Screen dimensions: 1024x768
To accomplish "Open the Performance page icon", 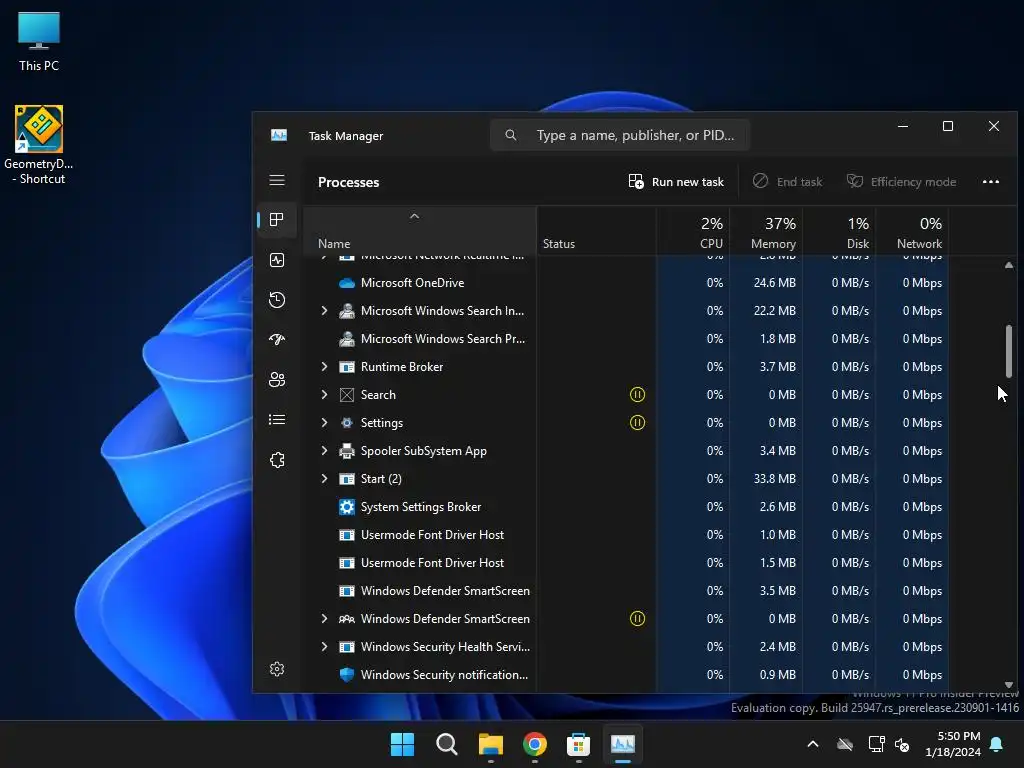I will coord(277,260).
